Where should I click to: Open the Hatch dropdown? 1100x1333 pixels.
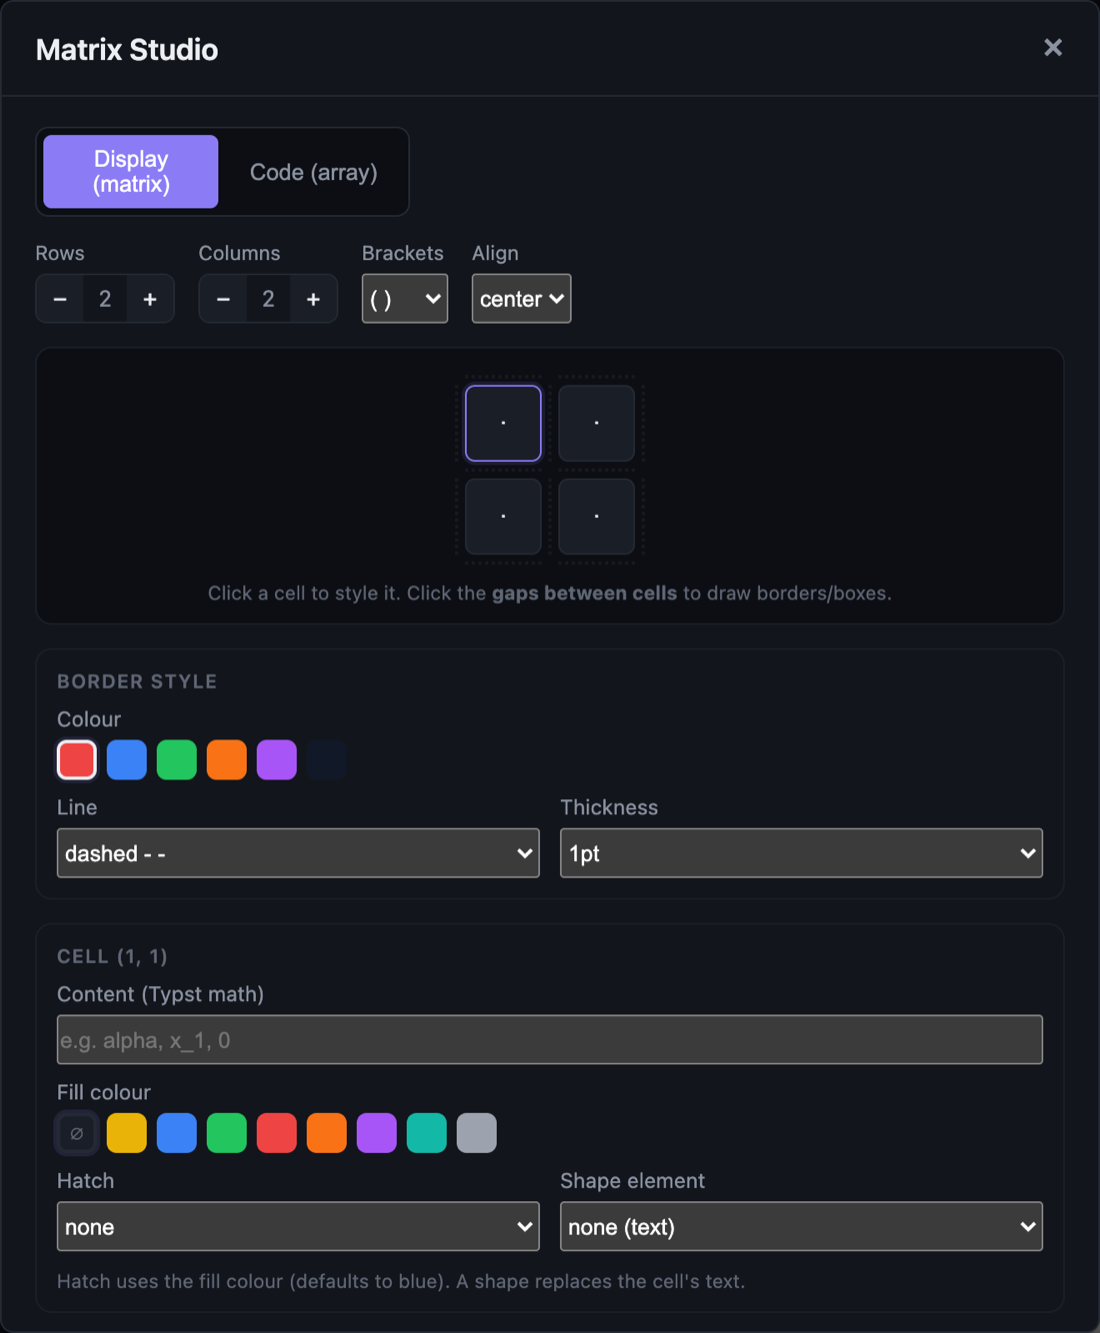pos(298,1227)
